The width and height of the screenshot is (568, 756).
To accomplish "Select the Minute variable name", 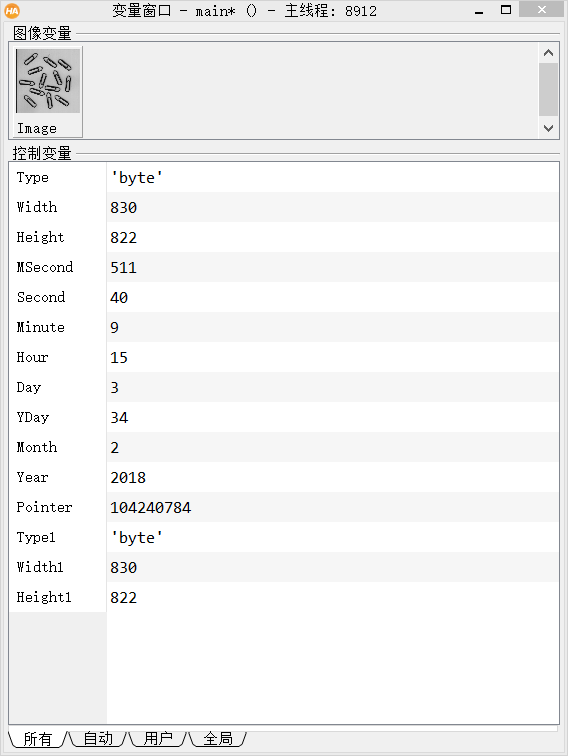I will (41, 327).
